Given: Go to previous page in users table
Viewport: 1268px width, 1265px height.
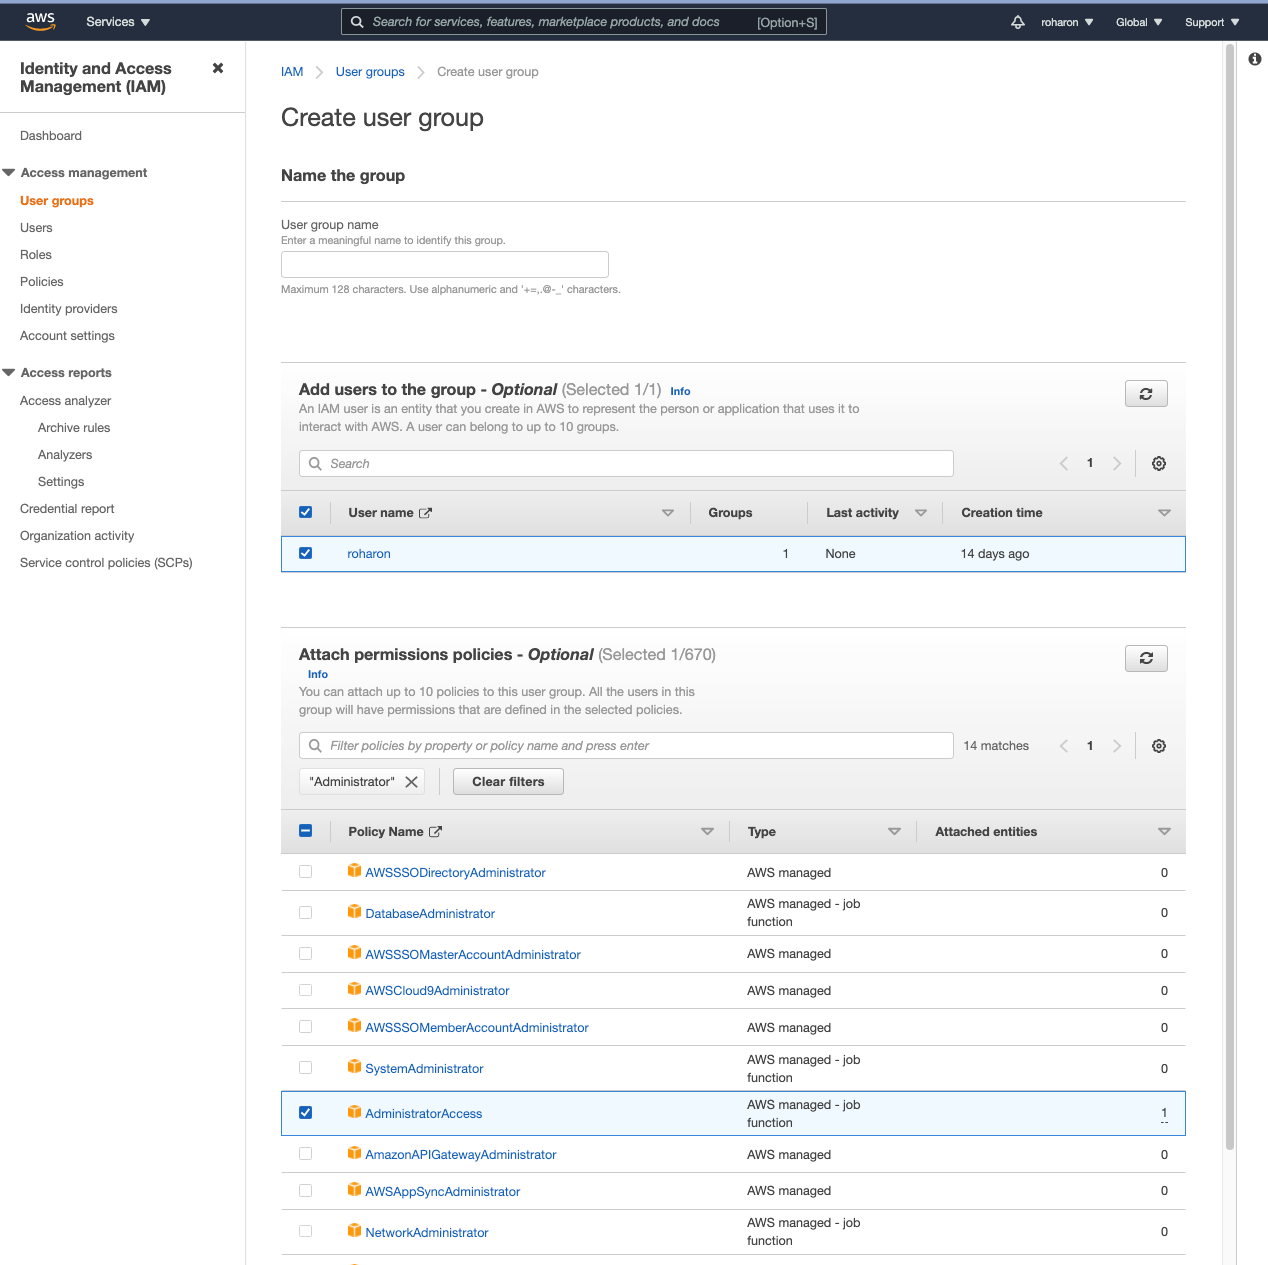Looking at the screenshot, I should click(x=1064, y=463).
